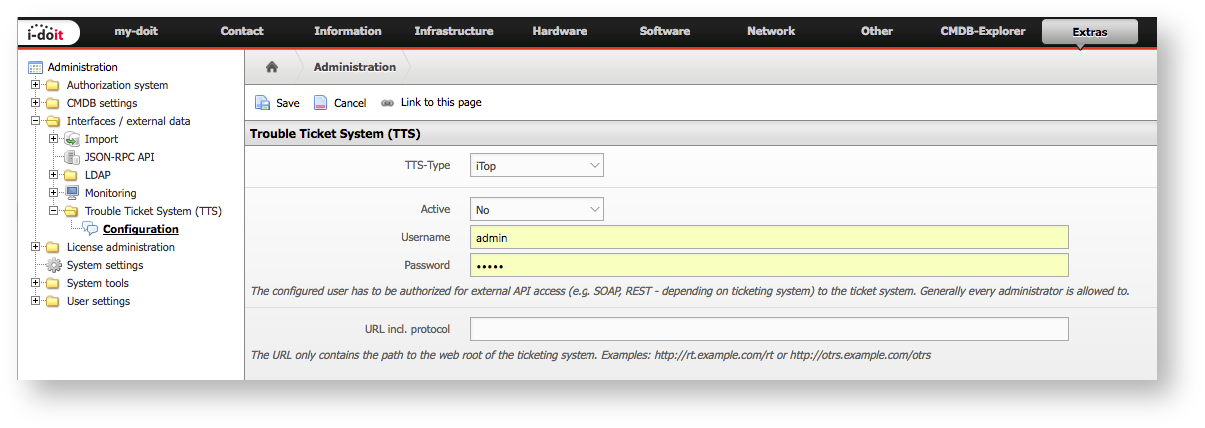Open the Infrastructure menu
This screenshot has width=1205, height=428.
click(454, 31)
